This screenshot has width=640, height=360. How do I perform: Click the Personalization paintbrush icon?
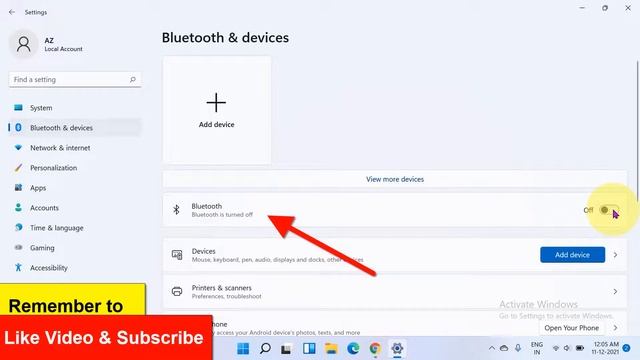pyautogui.click(x=18, y=167)
